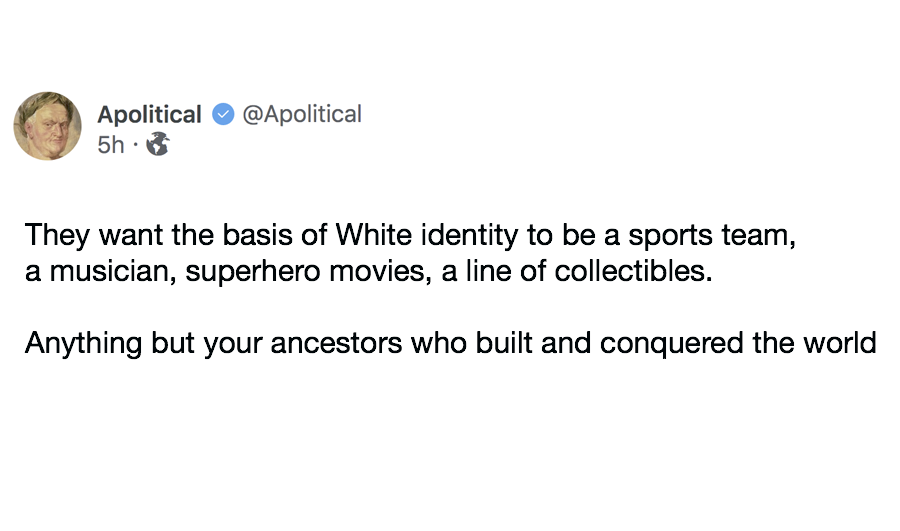The image size is (900, 531).
Task: Click the sentence starting with Anything but
Action: pyautogui.click(x=451, y=343)
